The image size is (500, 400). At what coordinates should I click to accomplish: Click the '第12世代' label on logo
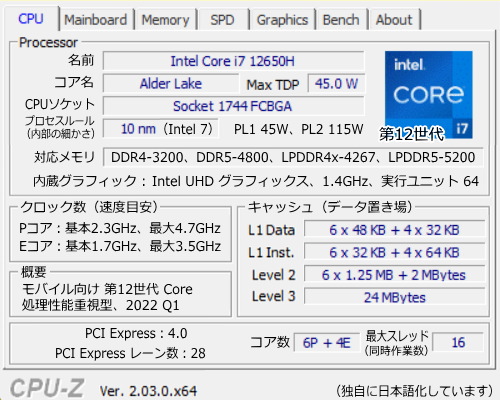(x=412, y=134)
